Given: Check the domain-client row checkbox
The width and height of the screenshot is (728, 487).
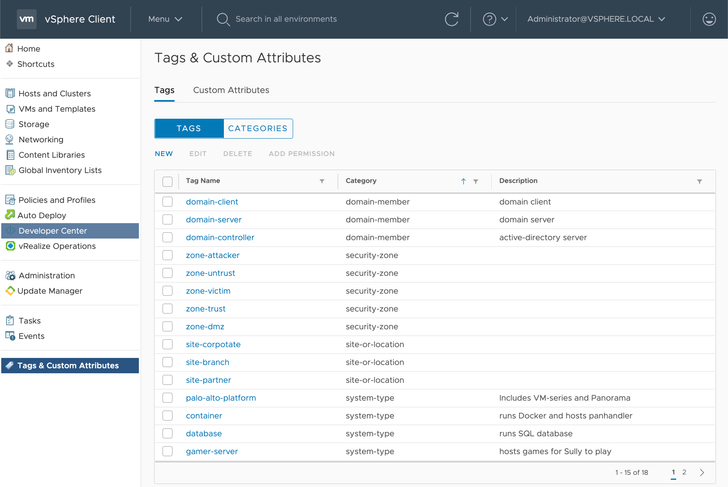Looking at the screenshot, I should 167,202.
